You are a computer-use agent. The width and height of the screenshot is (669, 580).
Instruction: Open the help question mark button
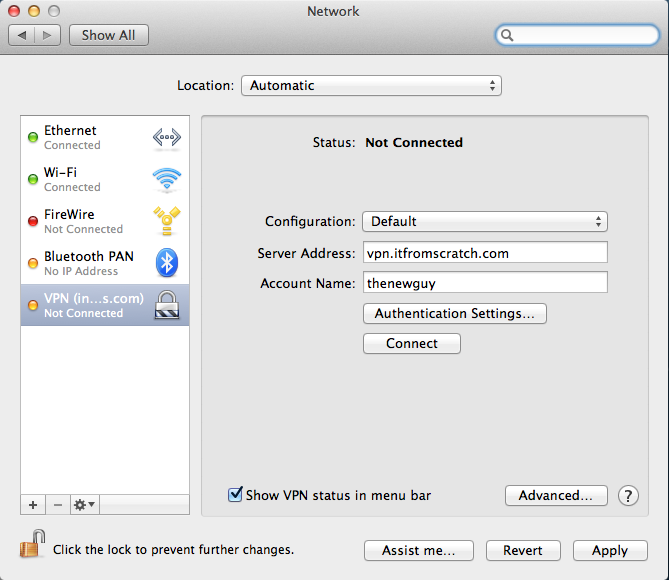click(628, 496)
